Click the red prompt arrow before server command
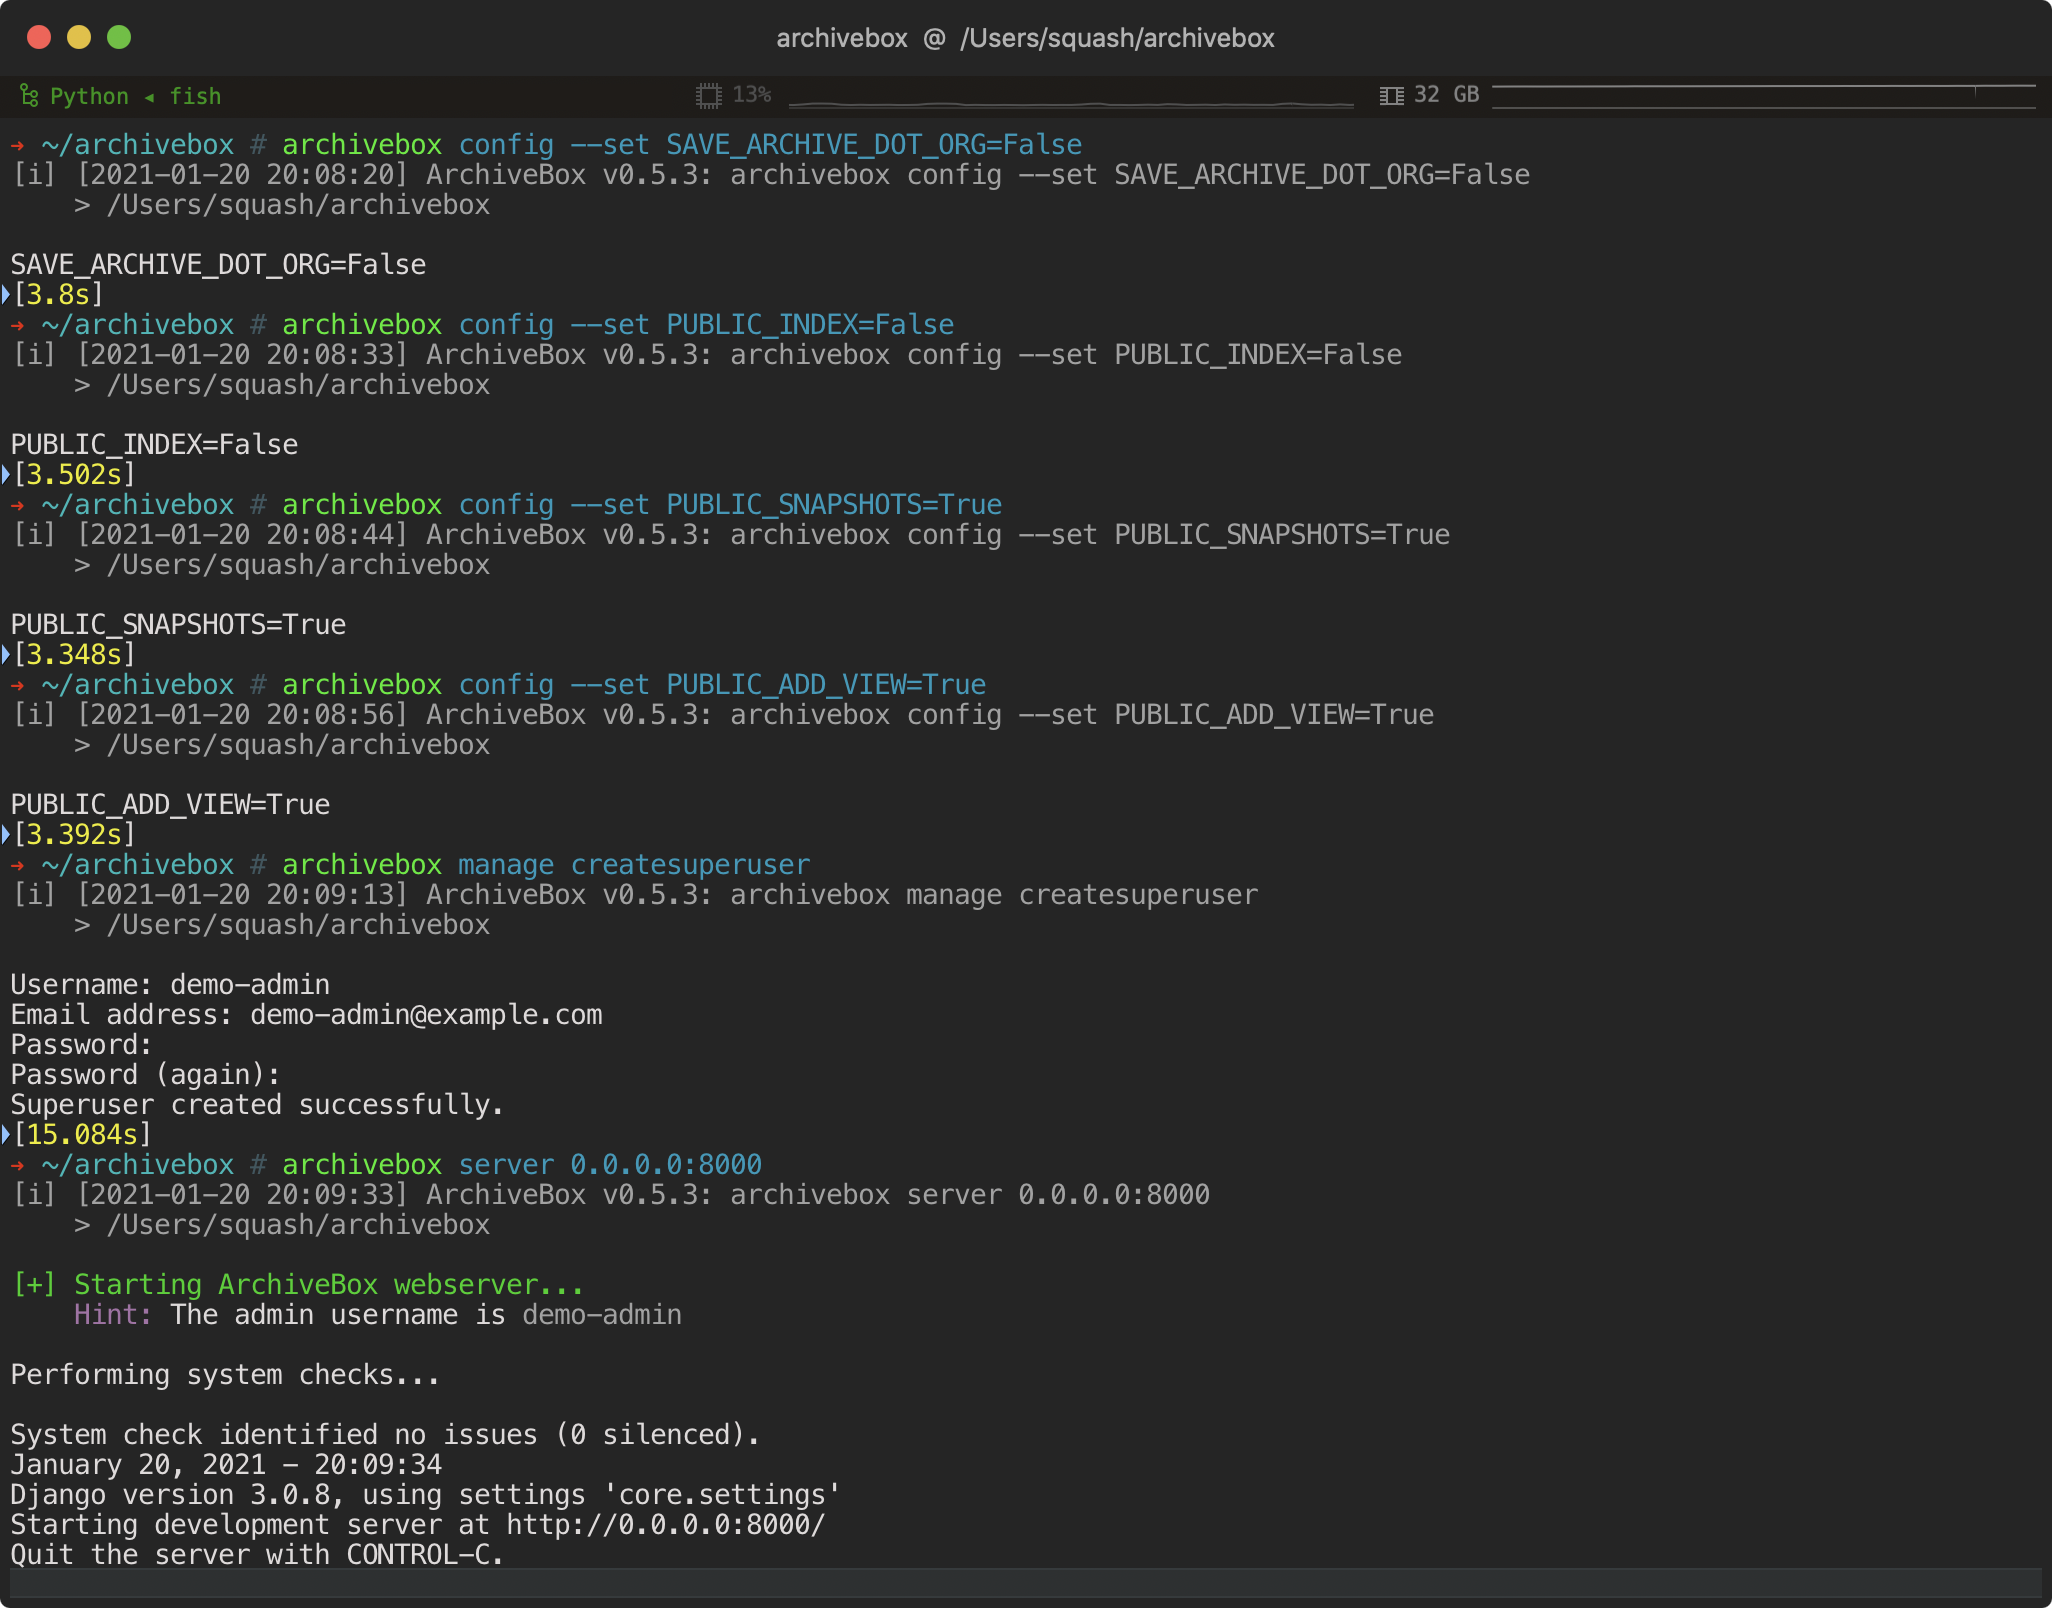The width and height of the screenshot is (2052, 1608). click(x=17, y=1165)
